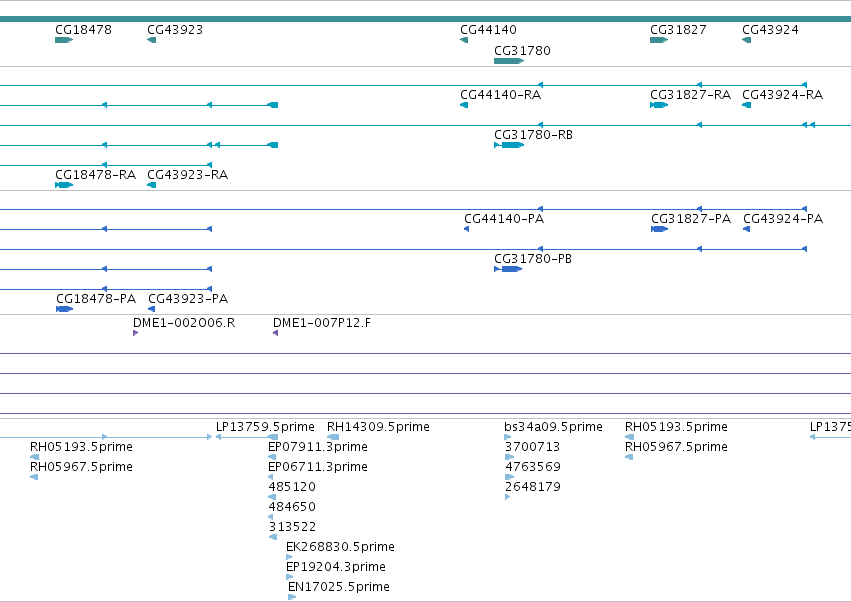Click the CG31780 gene arrow glyph
Screen dimensions: 851x602
point(509,61)
